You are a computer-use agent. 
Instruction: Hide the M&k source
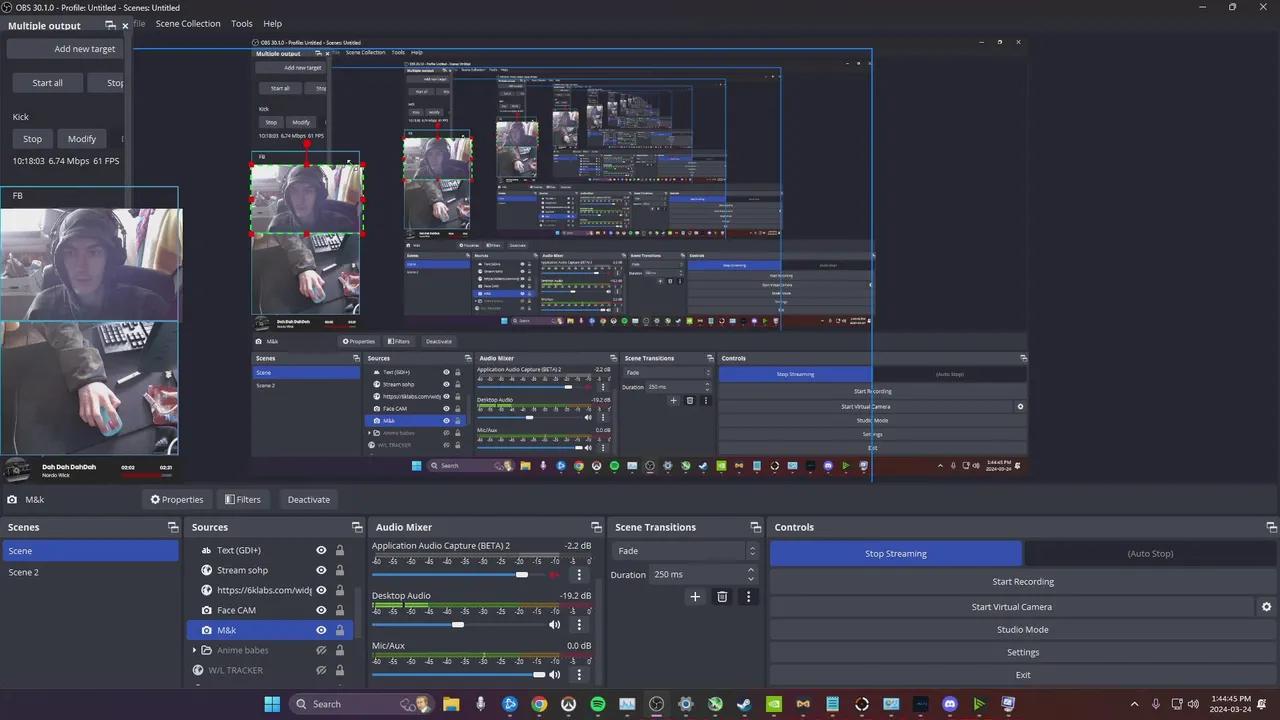[321, 630]
